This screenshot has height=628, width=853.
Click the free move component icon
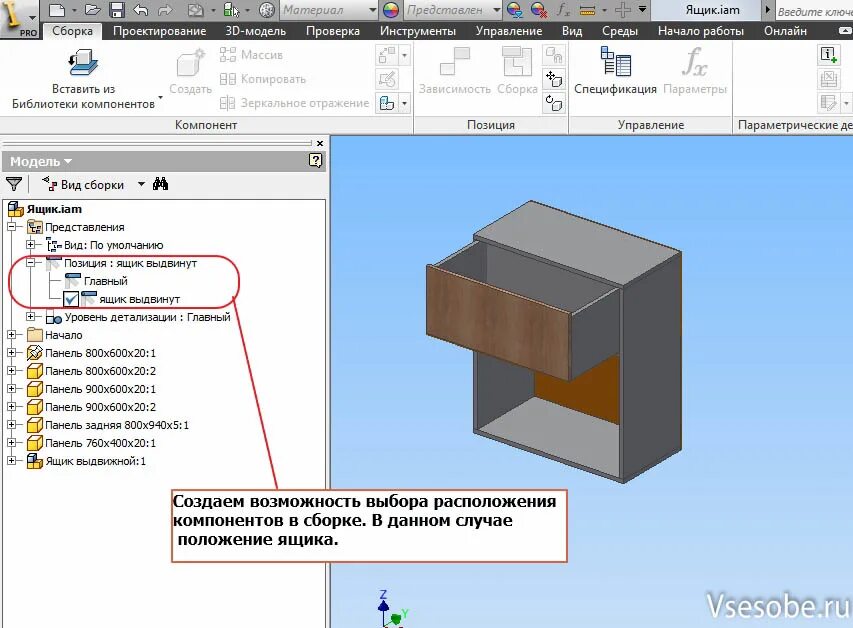(x=554, y=79)
